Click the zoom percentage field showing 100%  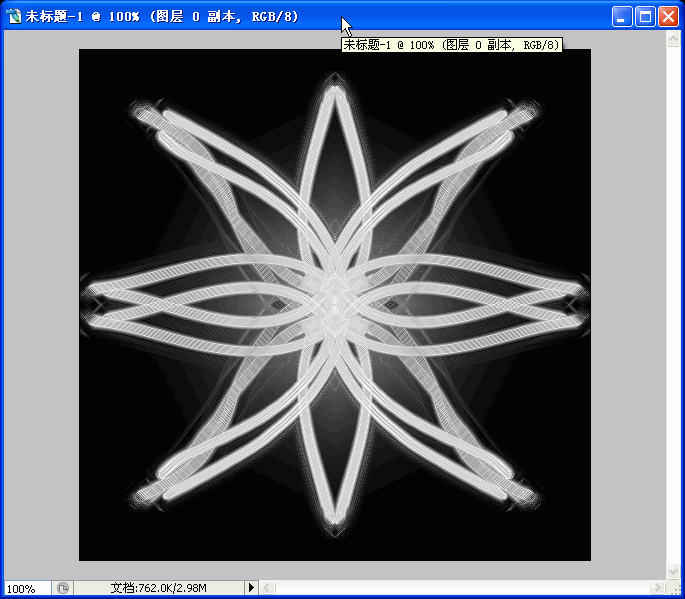point(27,588)
